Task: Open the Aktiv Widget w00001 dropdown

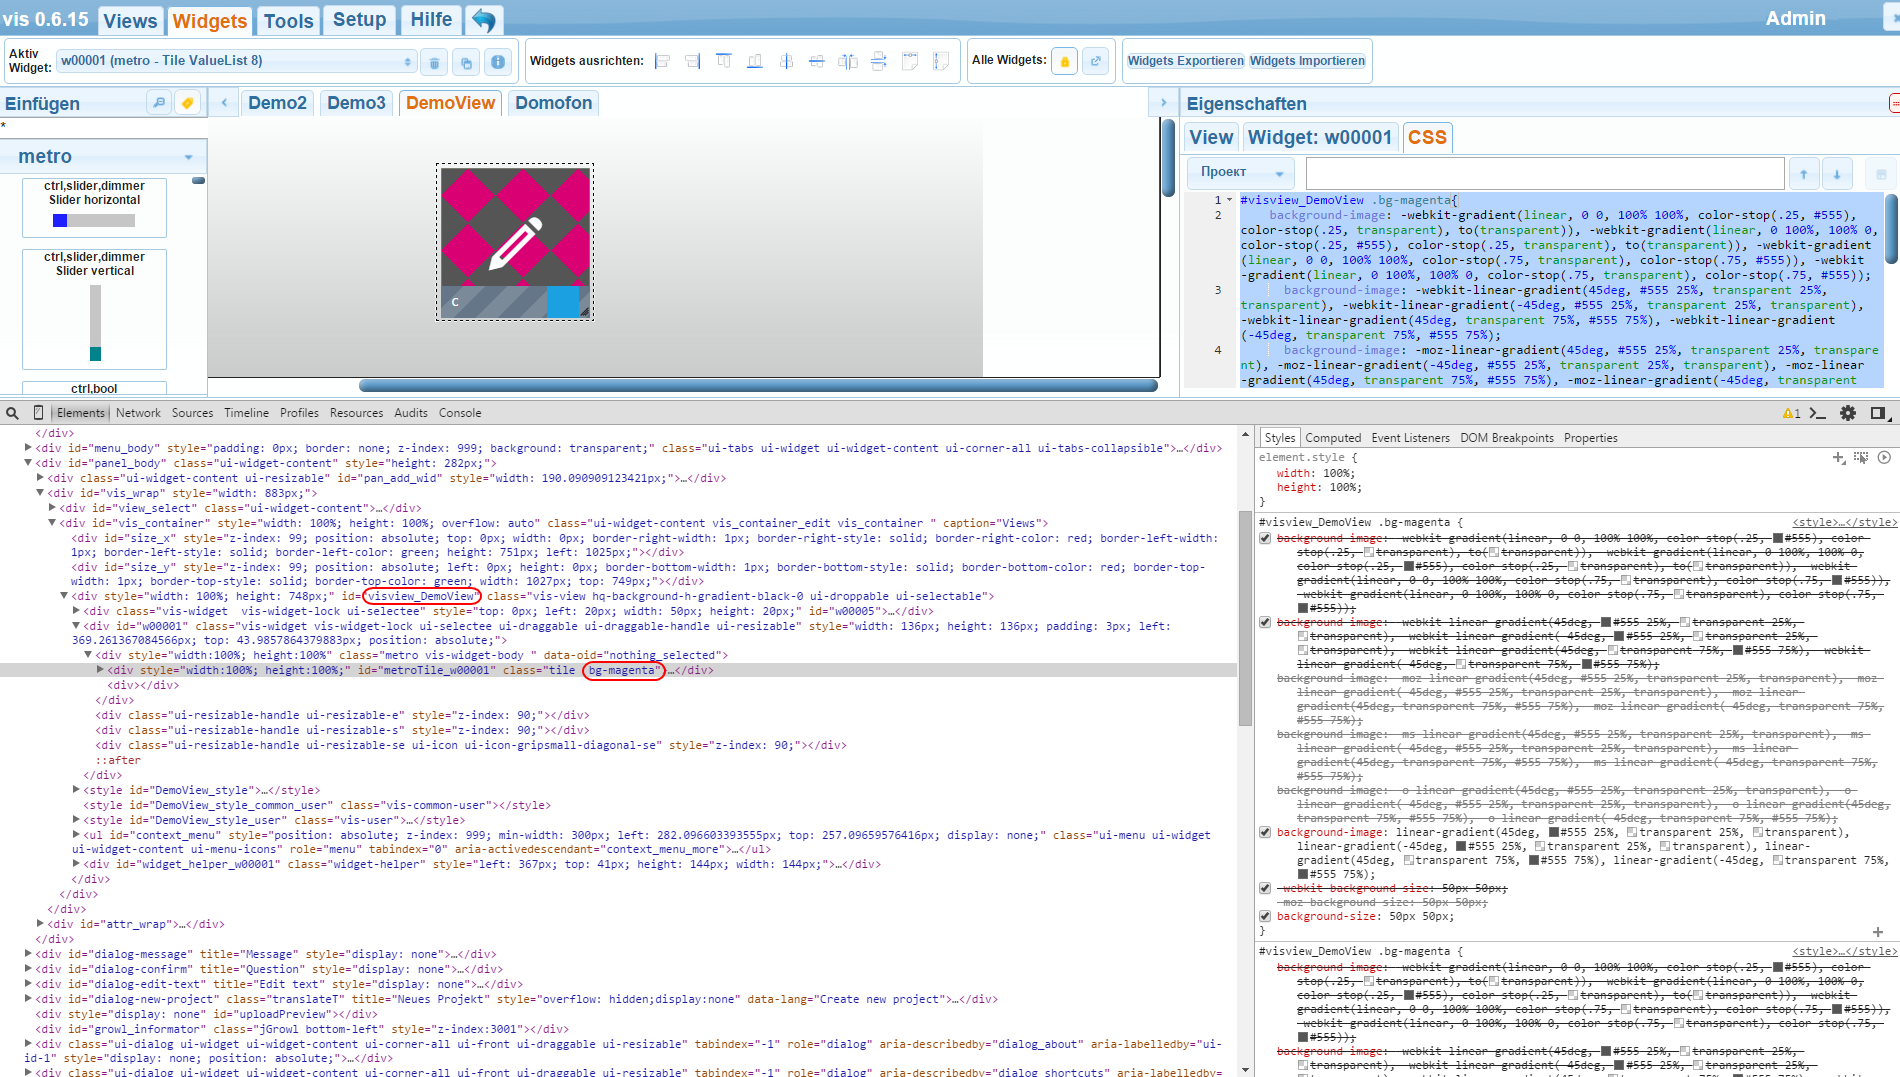Action: pyautogui.click(x=236, y=61)
